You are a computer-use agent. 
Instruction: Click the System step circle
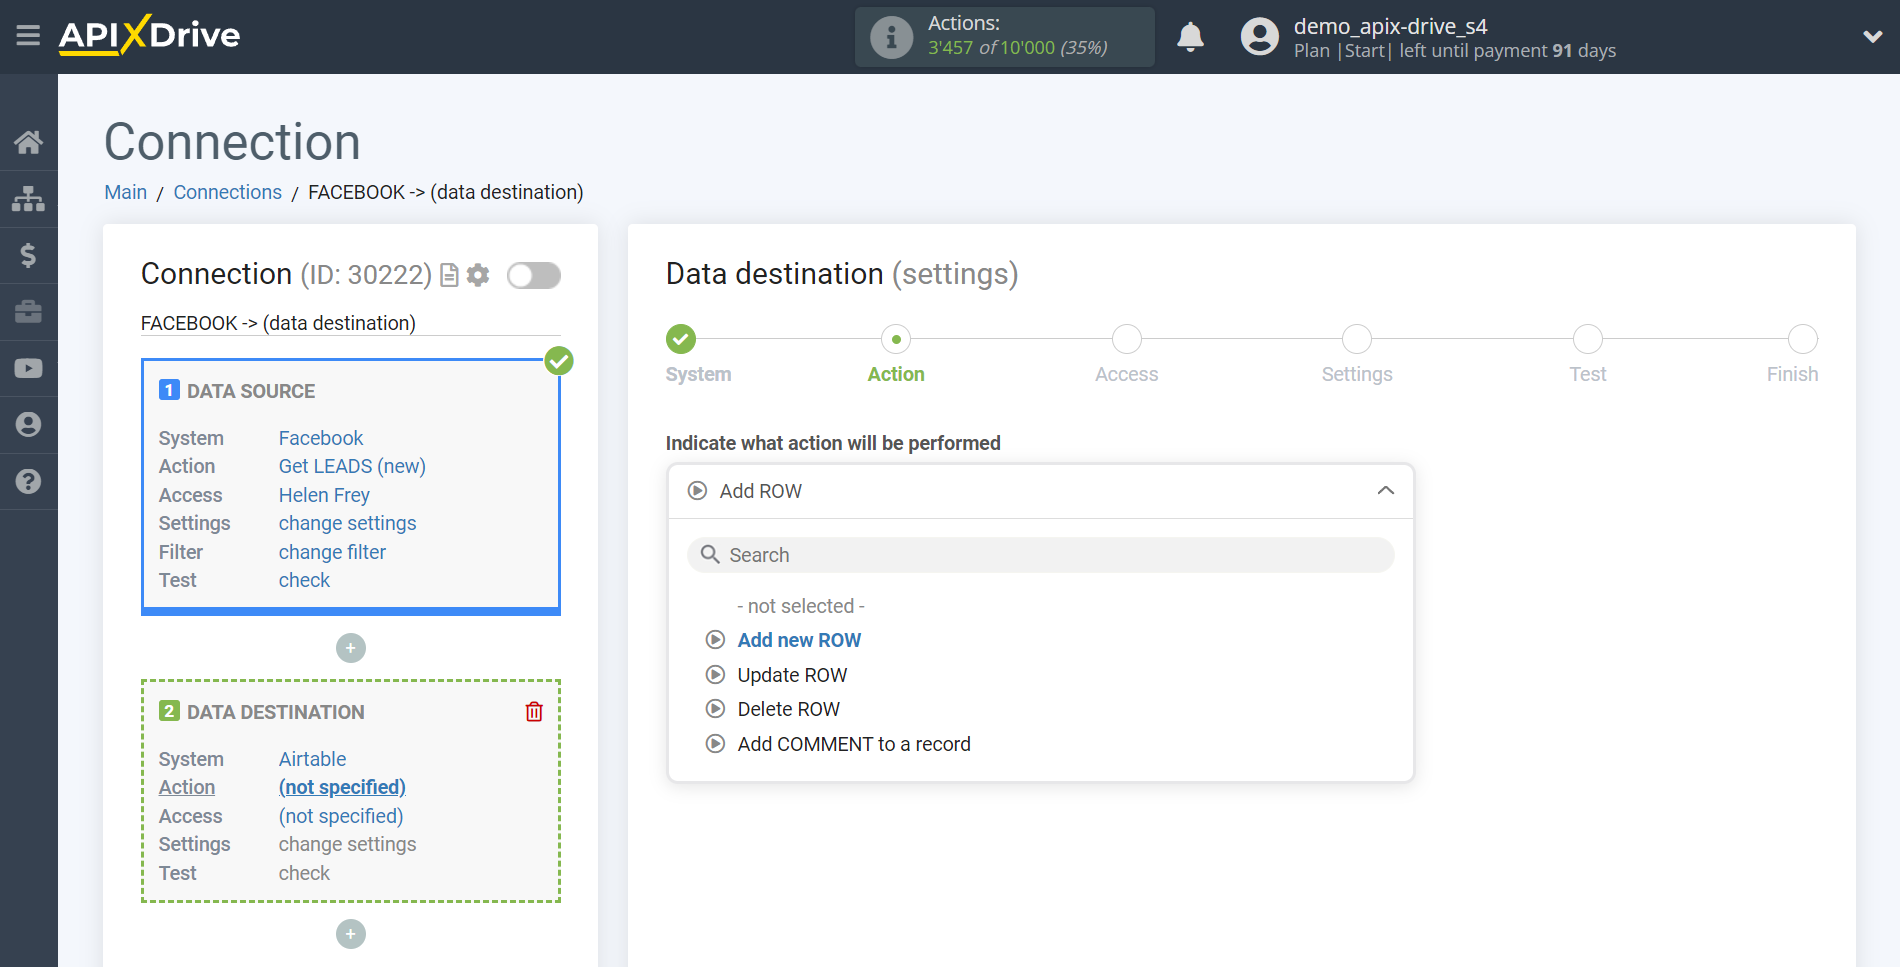pos(681,339)
